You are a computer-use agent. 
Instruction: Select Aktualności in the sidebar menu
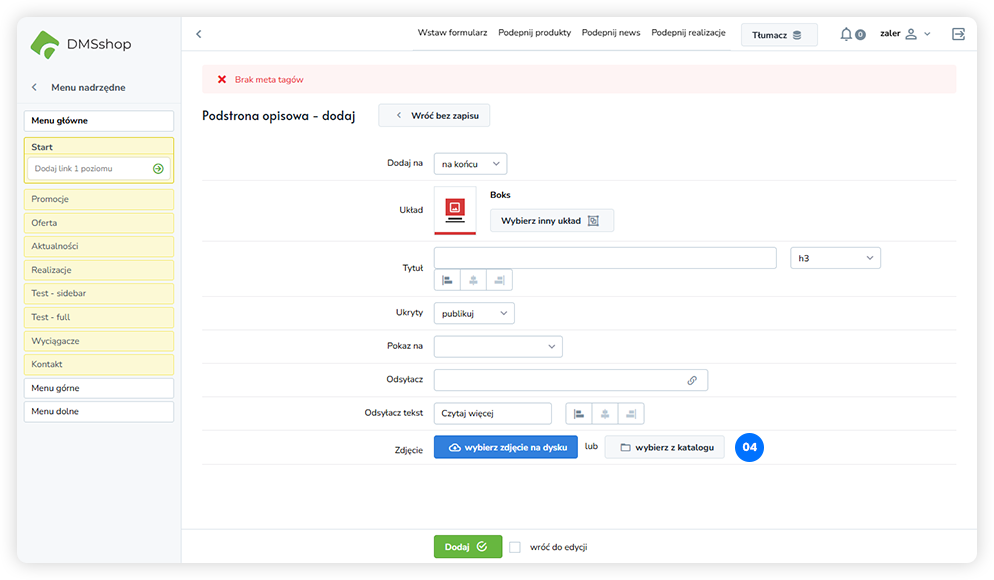[x=99, y=246]
